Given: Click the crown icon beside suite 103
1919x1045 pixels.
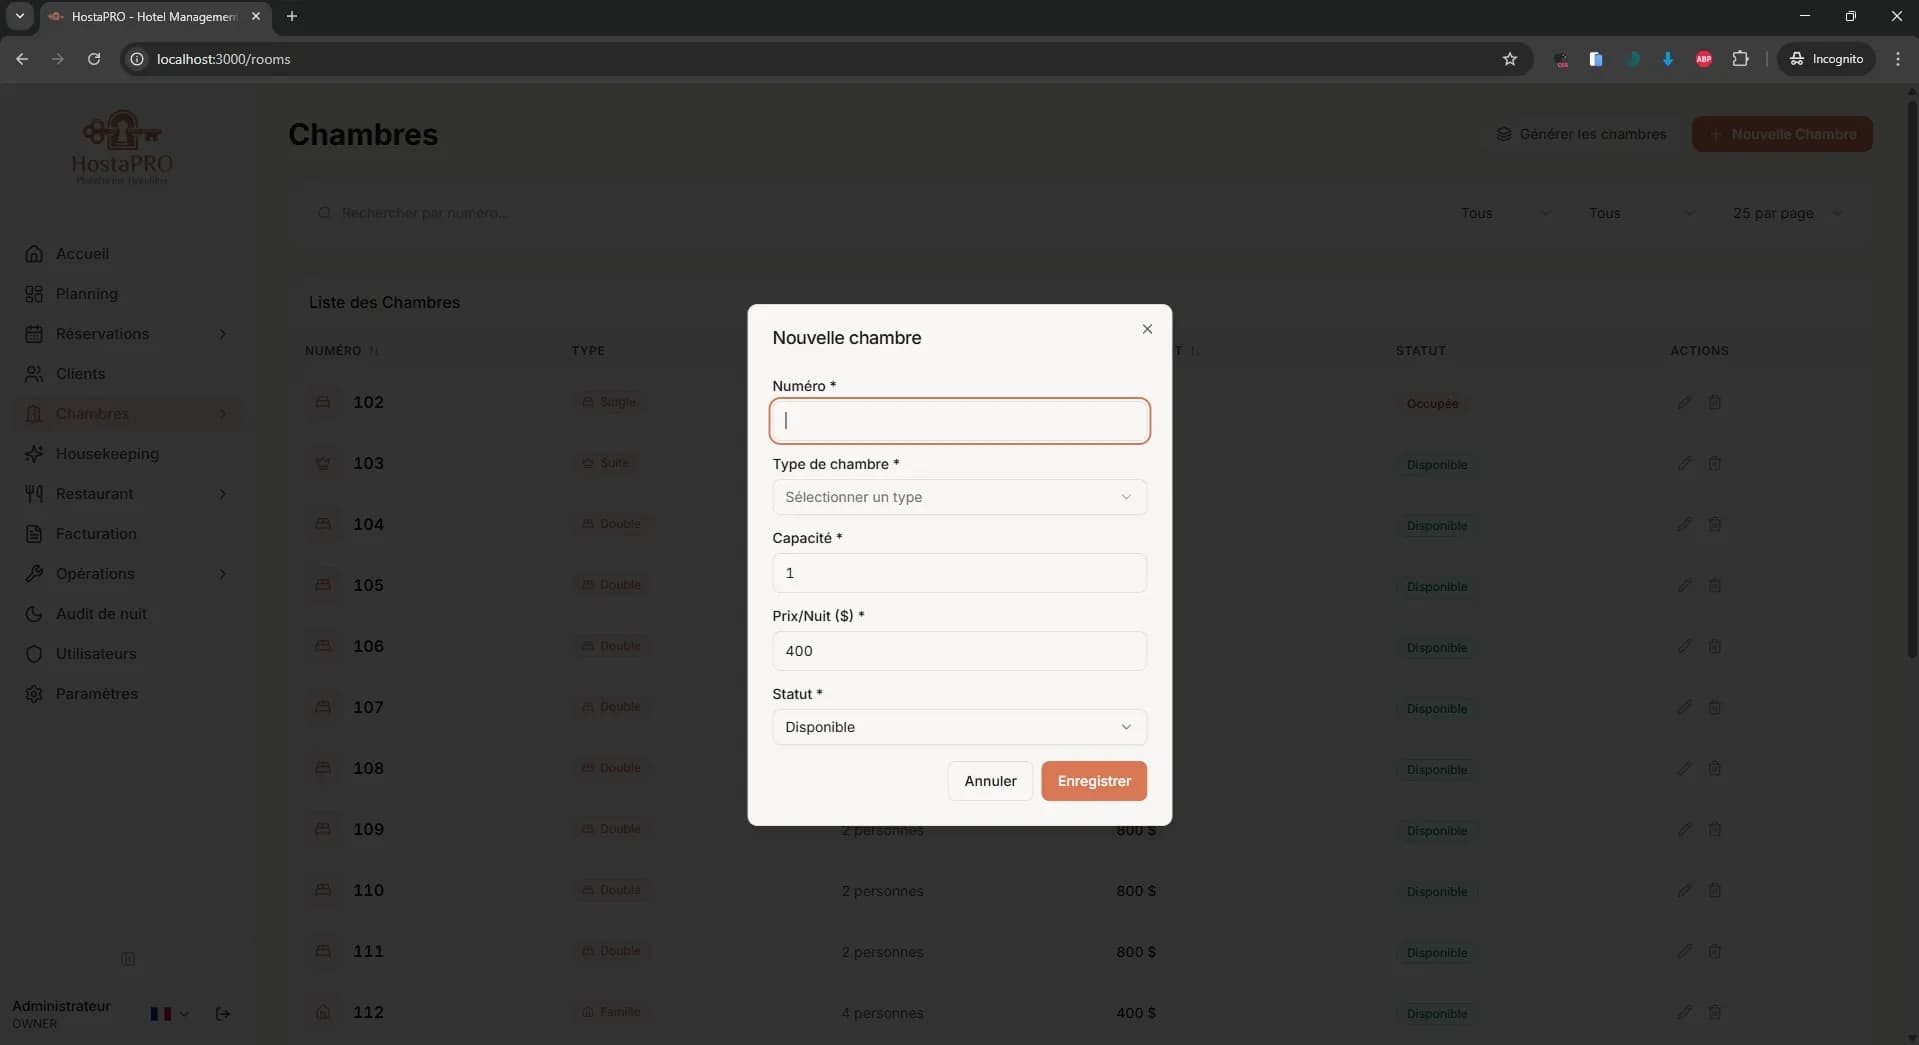Looking at the screenshot, I should (x=323, y=463).
